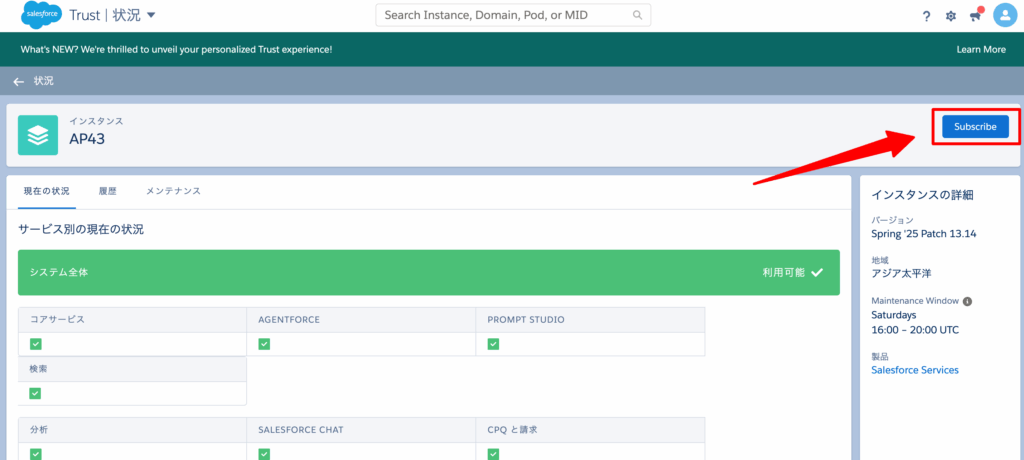Click the Spring '25 Patch 13.14 text
Viewport: 1024px width, 460px height.
[x=923, y=233]
